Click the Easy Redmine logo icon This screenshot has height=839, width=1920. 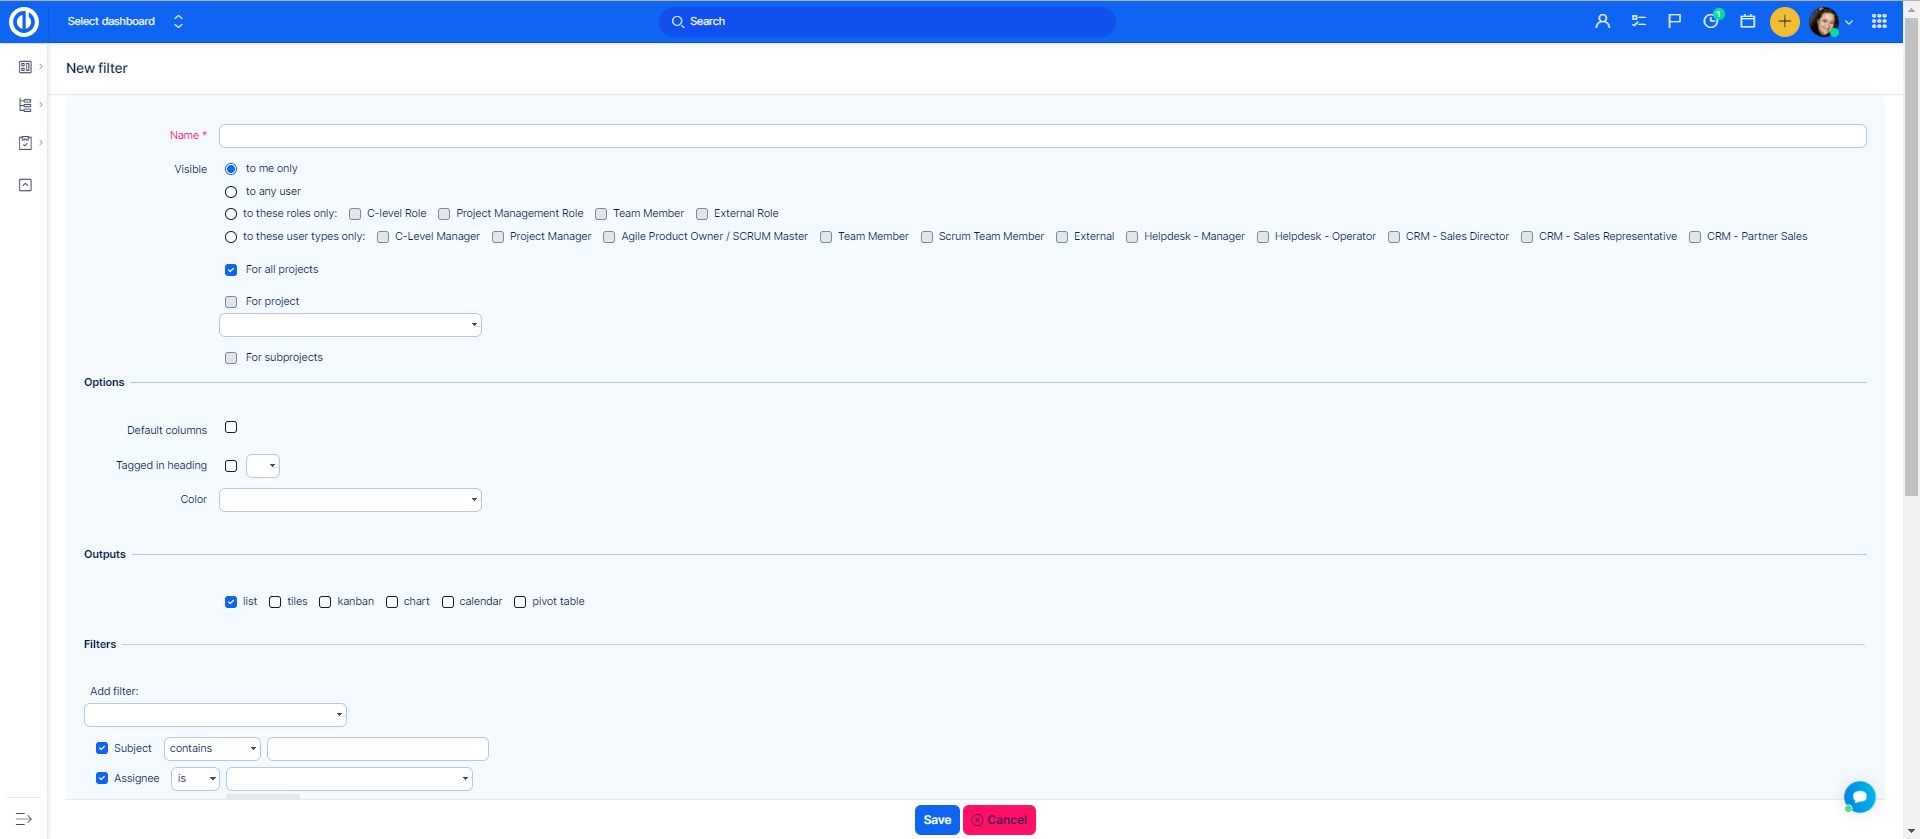pos(24,21)
